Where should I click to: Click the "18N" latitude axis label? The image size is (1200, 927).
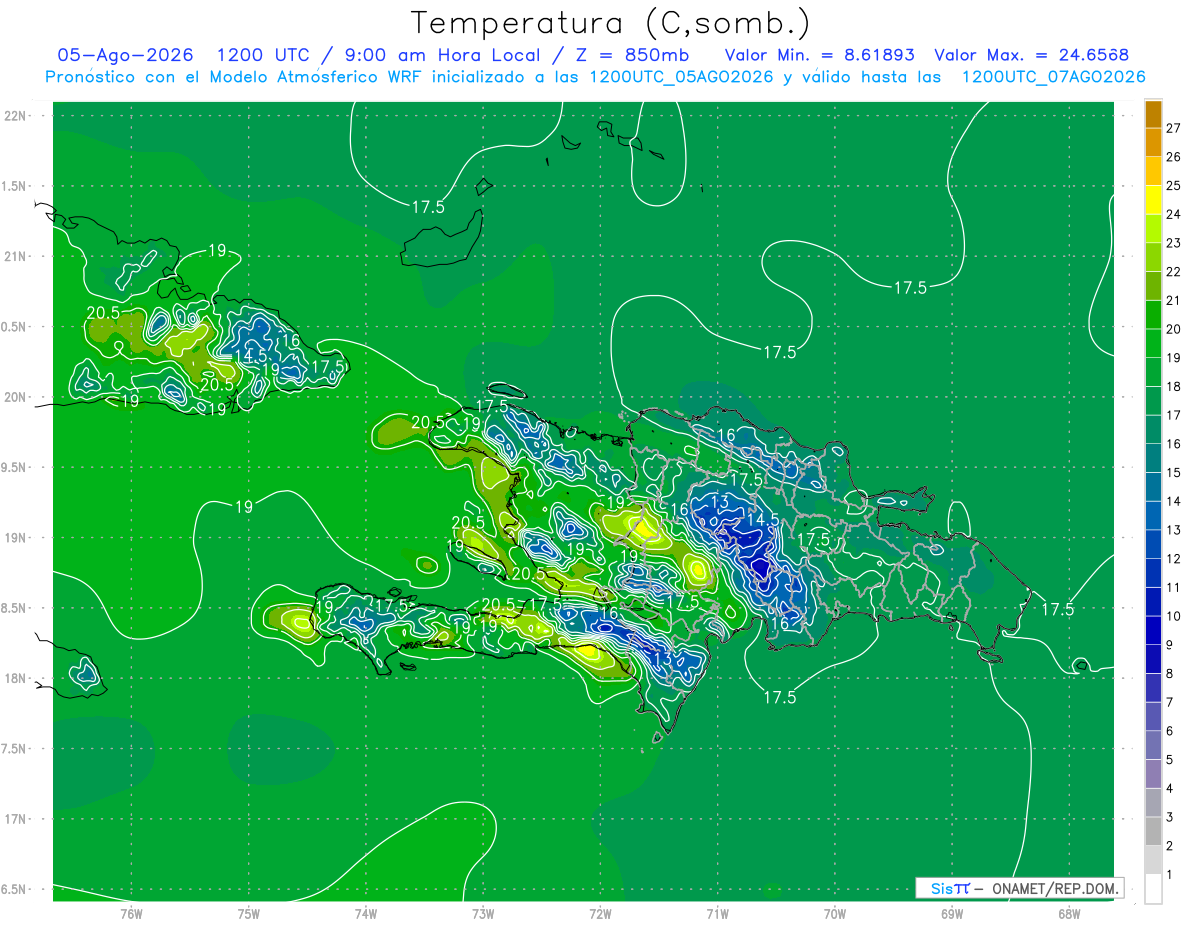(16, 678)
